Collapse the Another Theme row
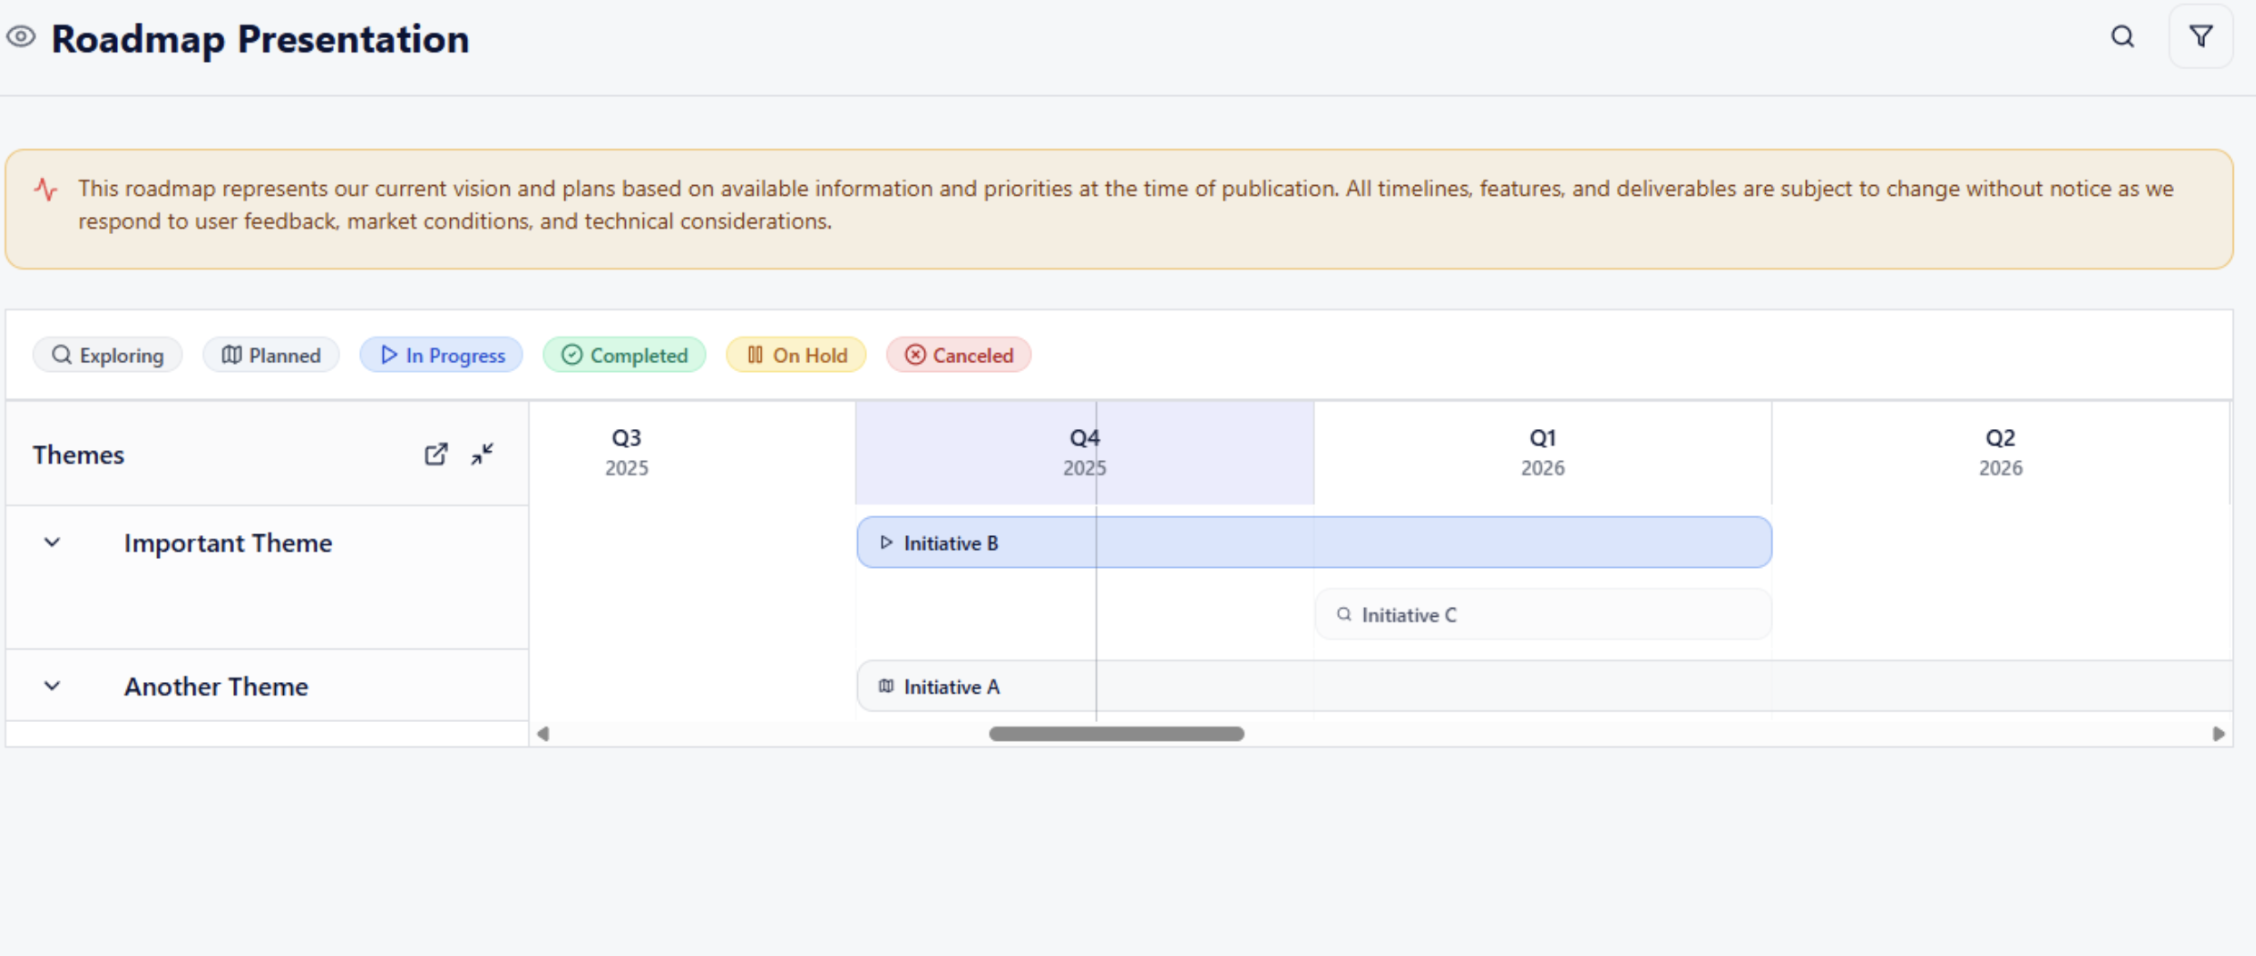Image resolution: width=2256 pixels, height=956 pixels. [52, 686]
